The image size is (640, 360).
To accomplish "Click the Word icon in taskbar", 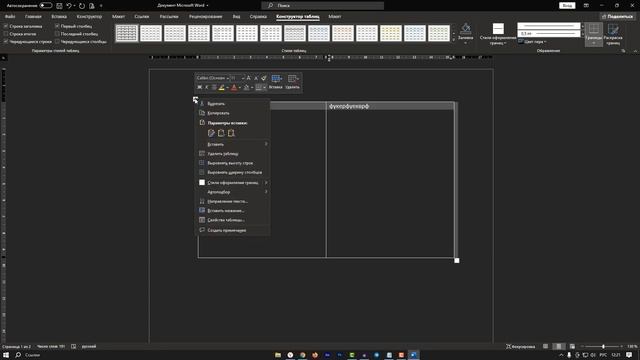I will click(413, 355).
